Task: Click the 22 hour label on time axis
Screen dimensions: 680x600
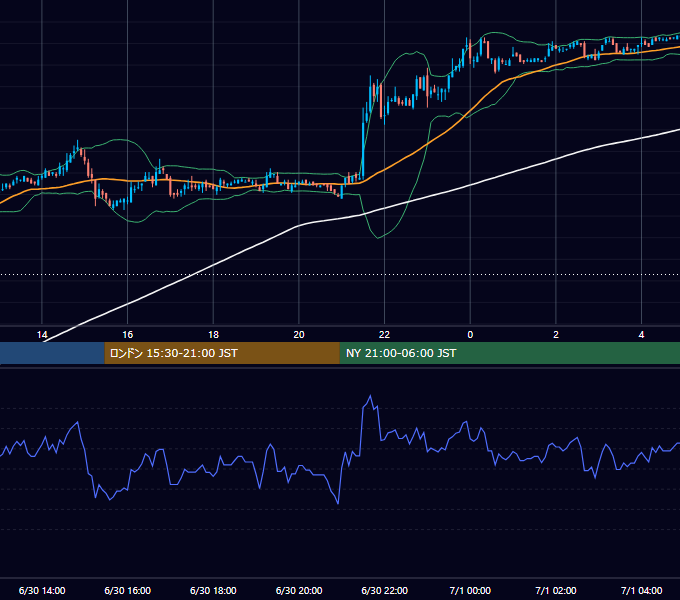Action: click(384, 335)
